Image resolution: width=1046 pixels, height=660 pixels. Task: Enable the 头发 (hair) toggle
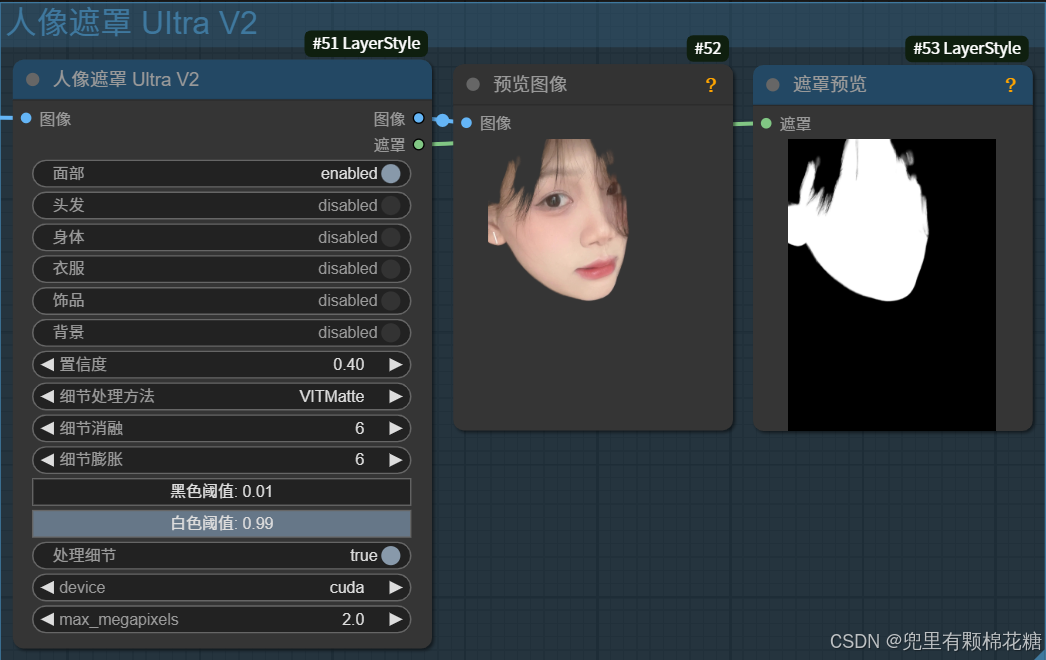pyautogui.click(x=390, y=206)
